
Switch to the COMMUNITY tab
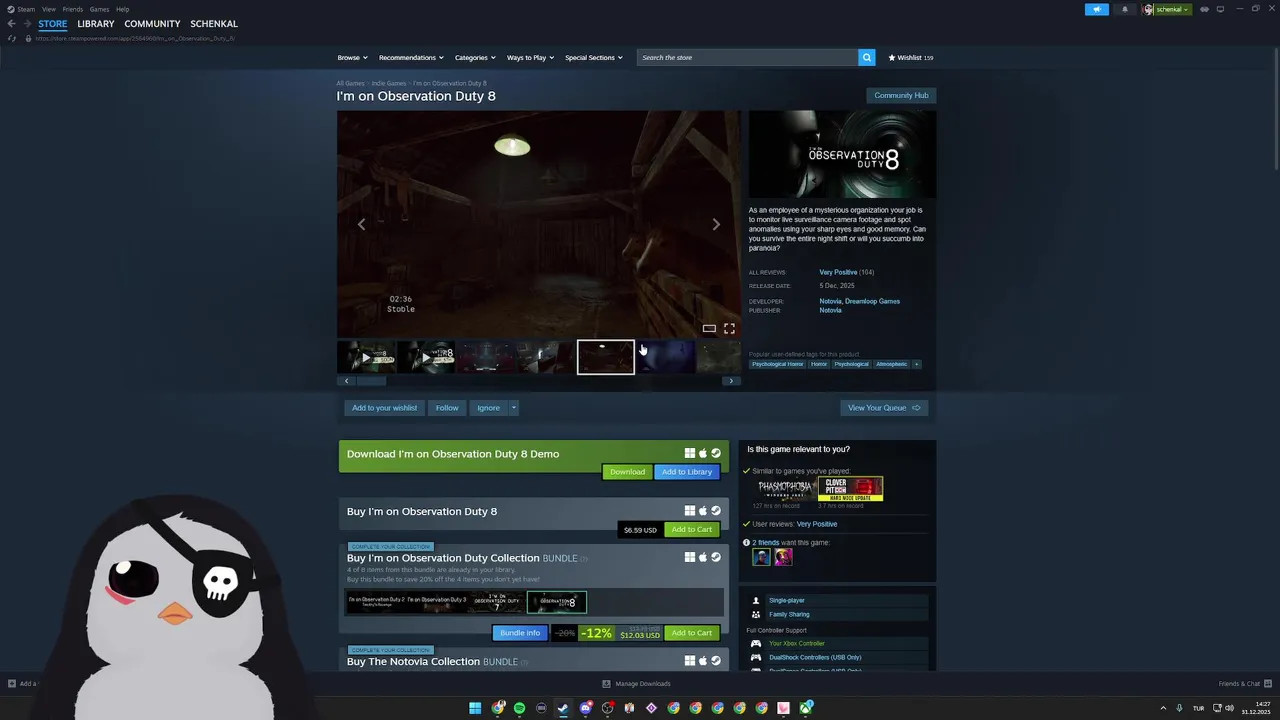pos(152,24)
